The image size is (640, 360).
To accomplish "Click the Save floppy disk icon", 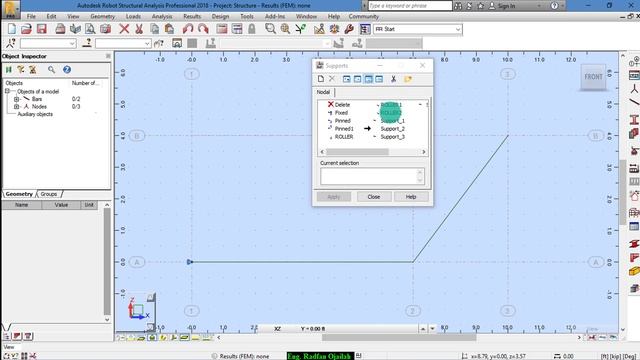I will tap(42, 29).
